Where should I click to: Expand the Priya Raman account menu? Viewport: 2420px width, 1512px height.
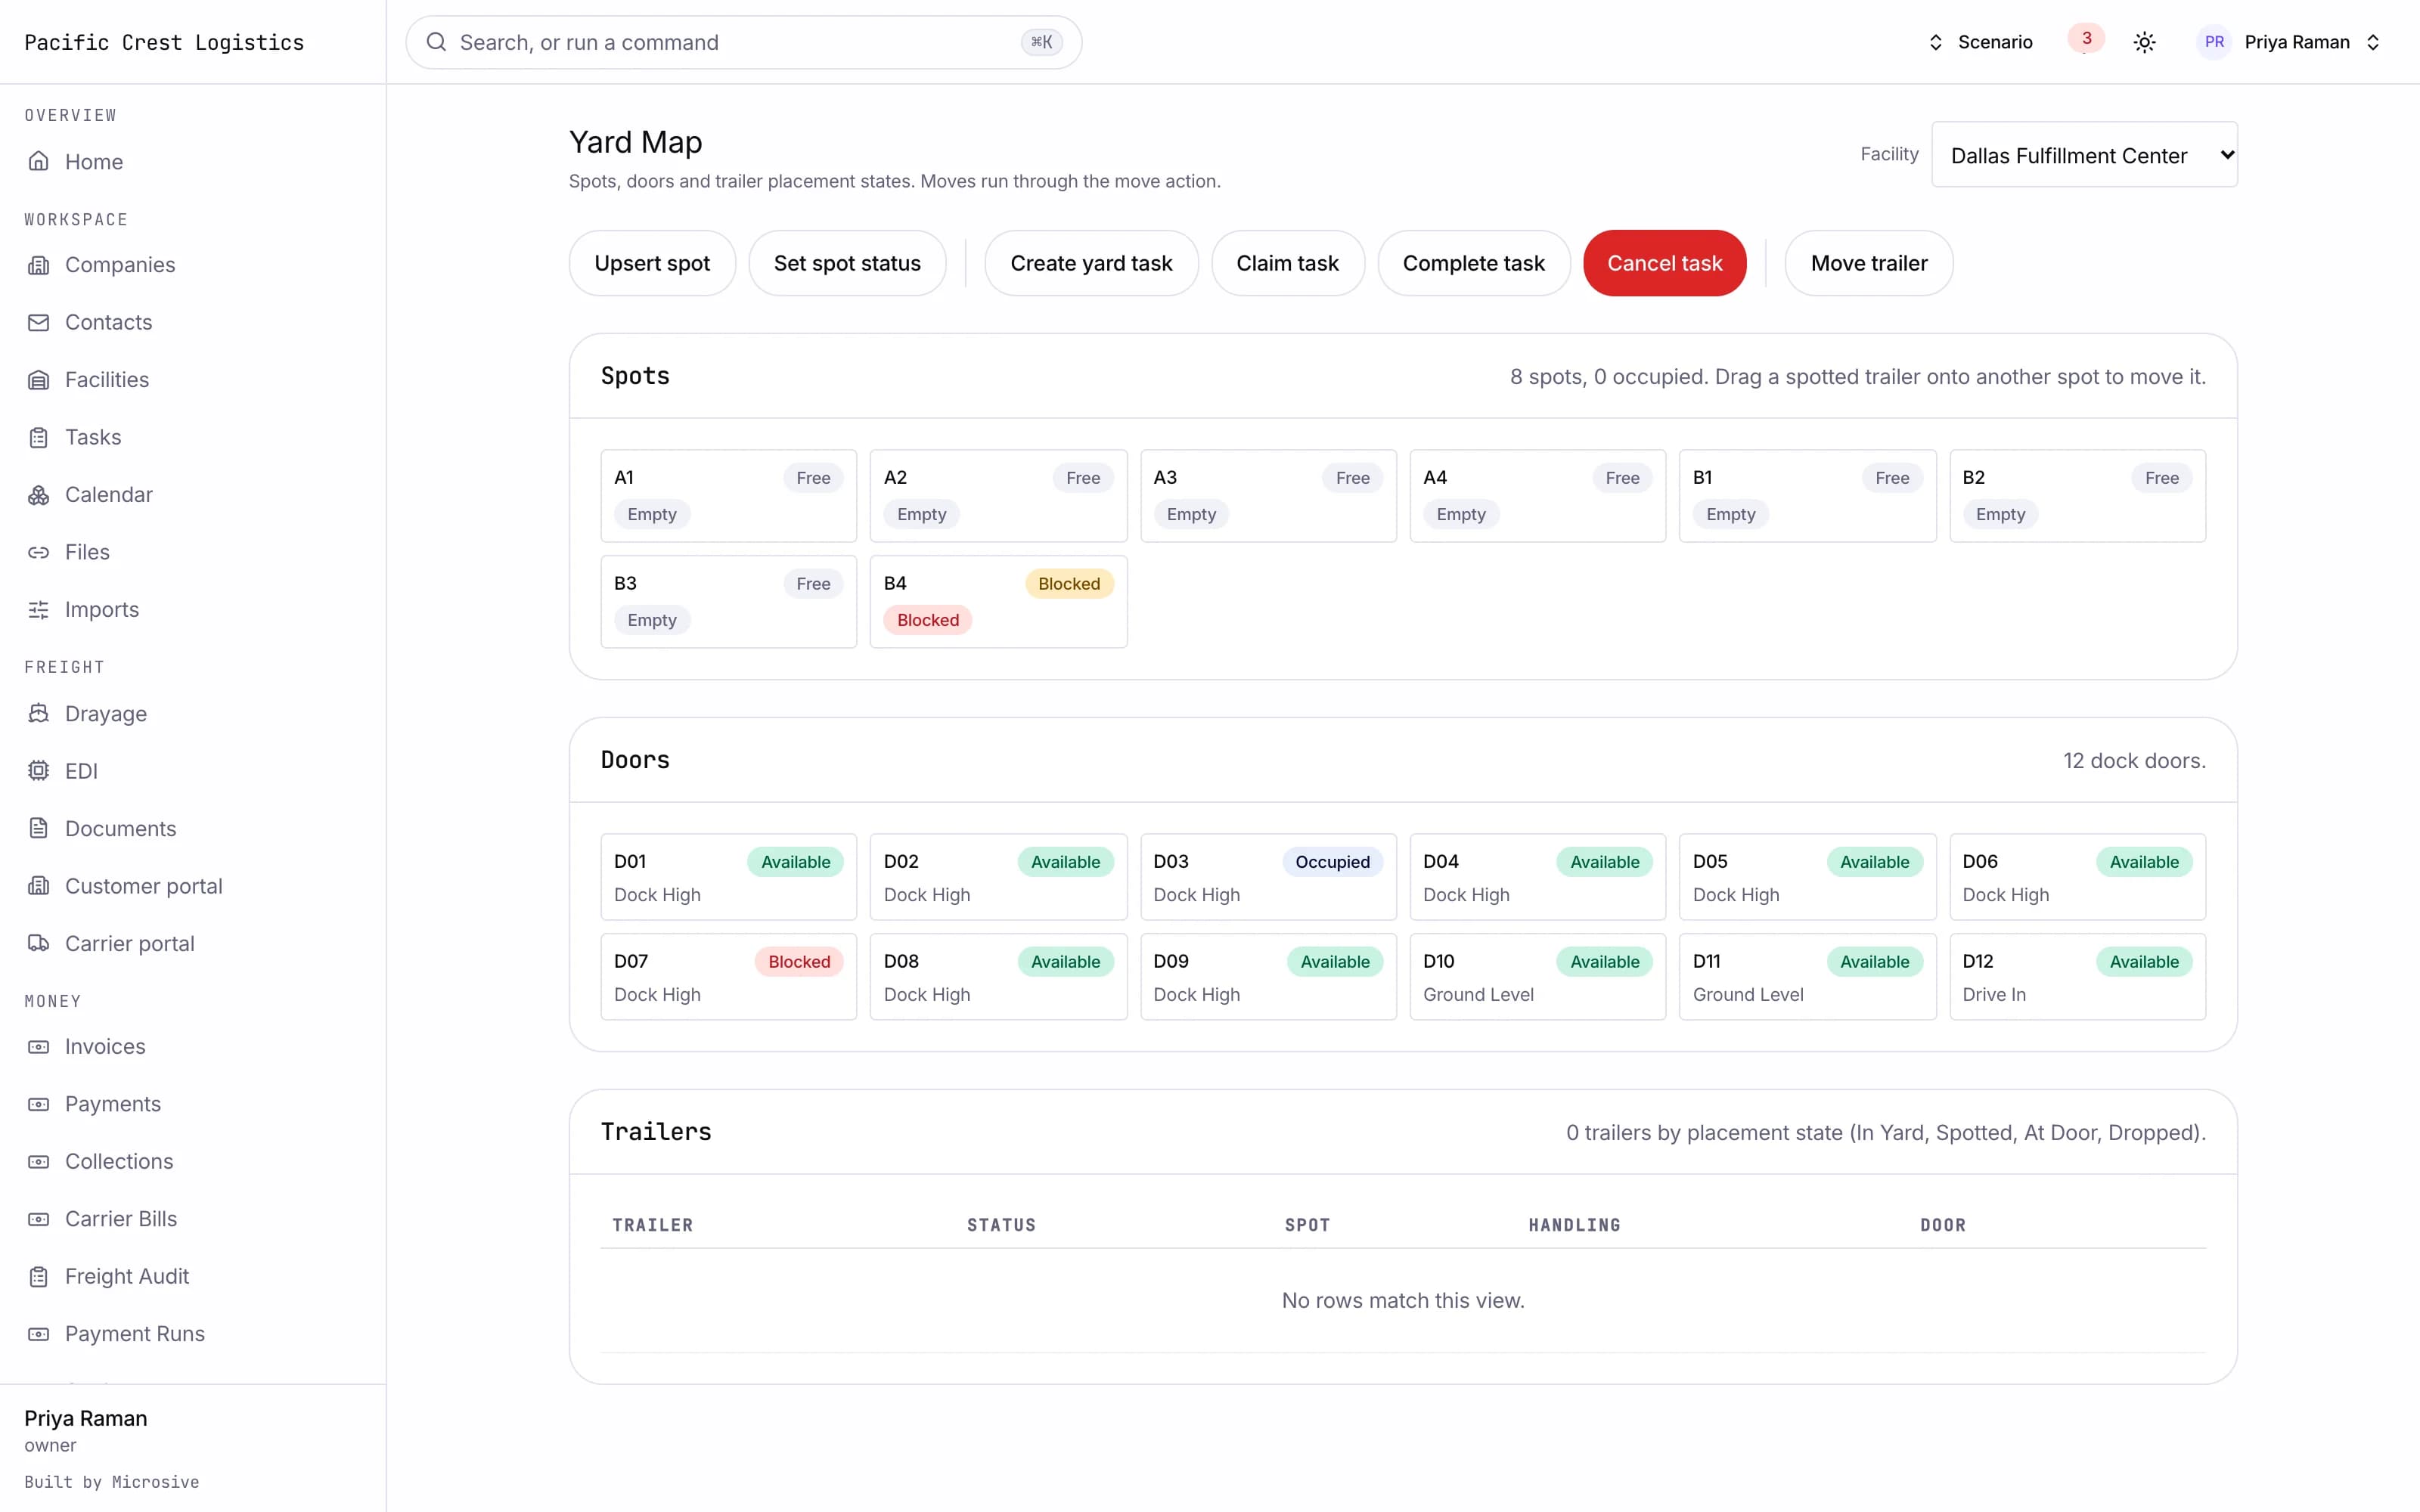(2289, 42)
